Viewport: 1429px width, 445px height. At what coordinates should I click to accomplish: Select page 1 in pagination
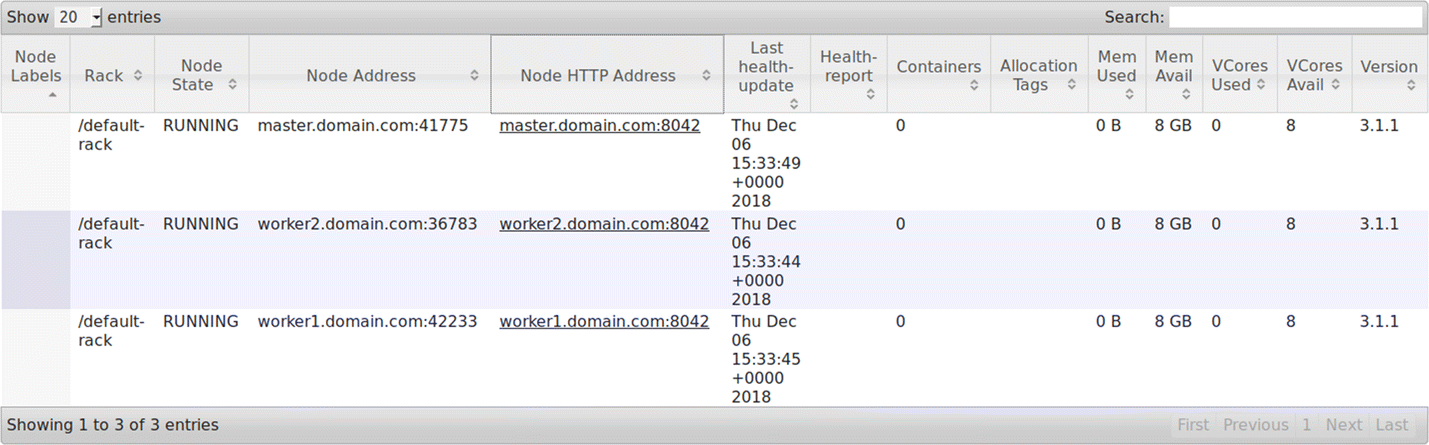1306,425
